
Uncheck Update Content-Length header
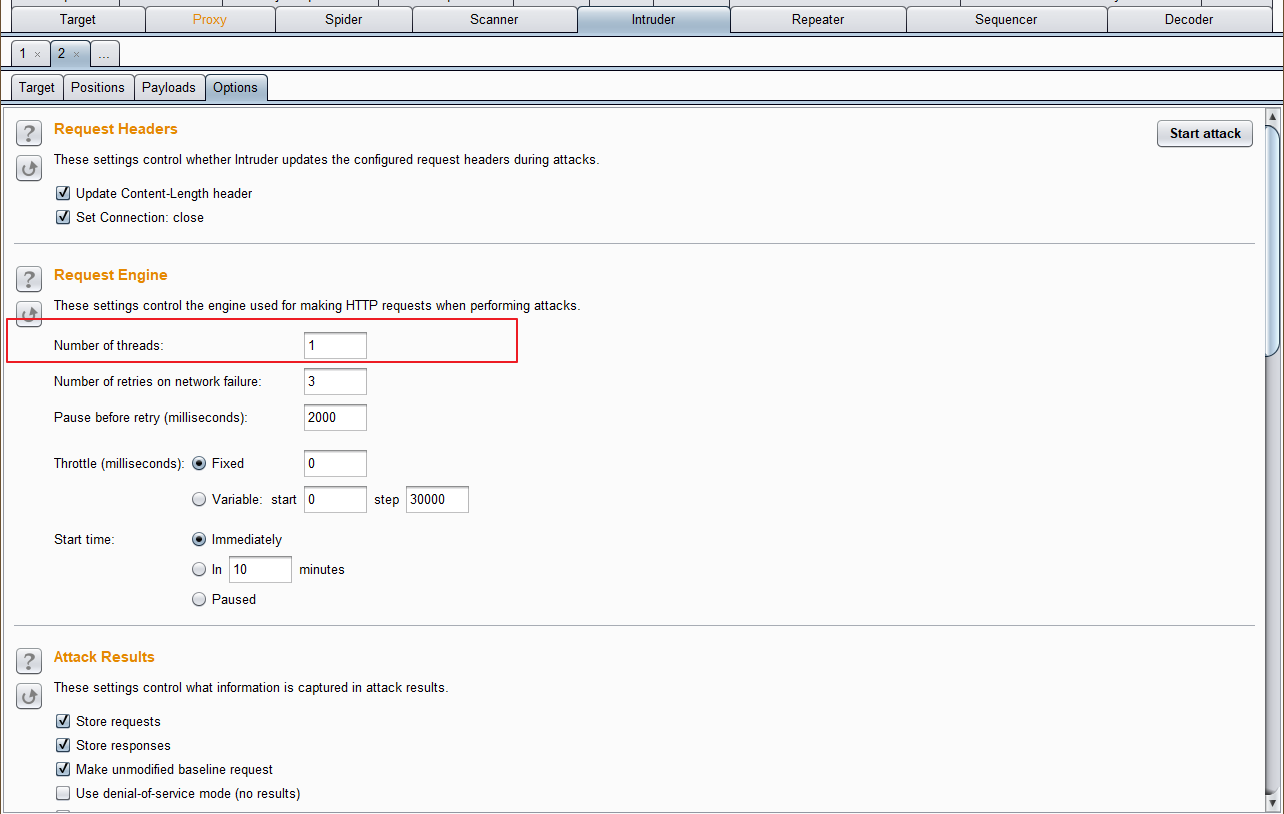pyautogui.click(x=63, y=193)
